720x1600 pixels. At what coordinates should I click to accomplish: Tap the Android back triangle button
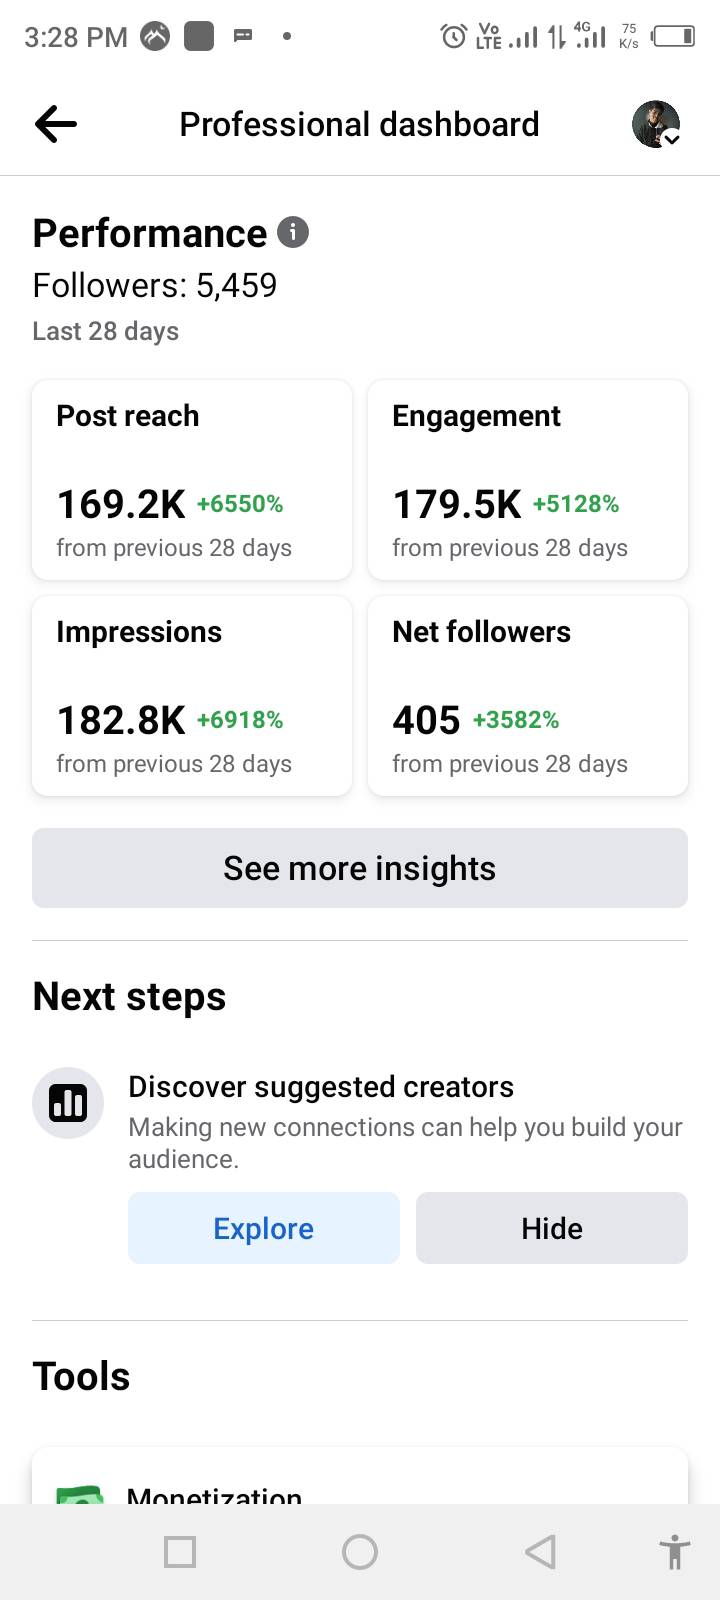(540, 1552)
